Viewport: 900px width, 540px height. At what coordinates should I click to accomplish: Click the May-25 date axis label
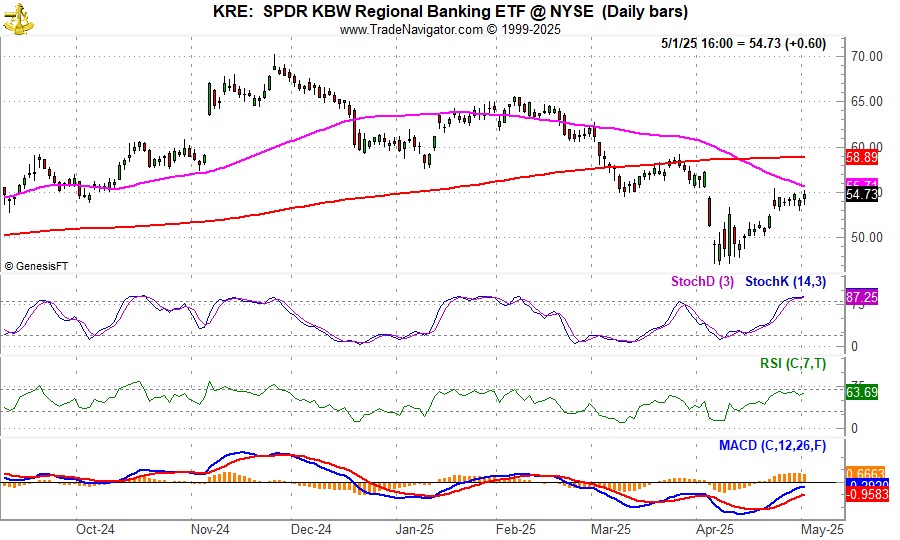[824, 529]
